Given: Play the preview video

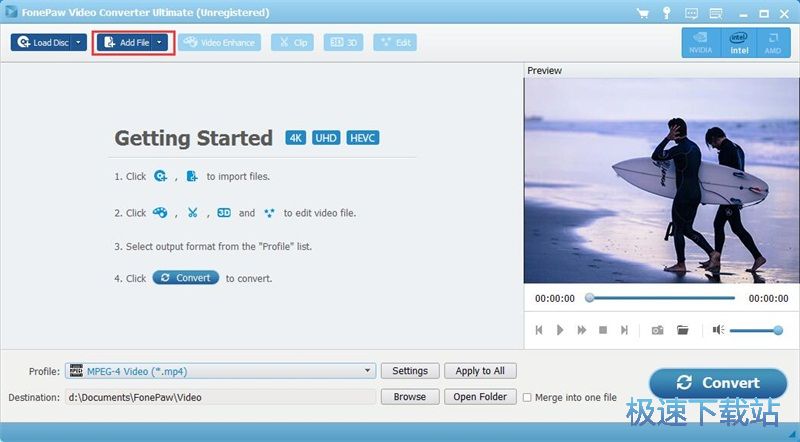Looking at the screenshot, I should tap(560, 330).
